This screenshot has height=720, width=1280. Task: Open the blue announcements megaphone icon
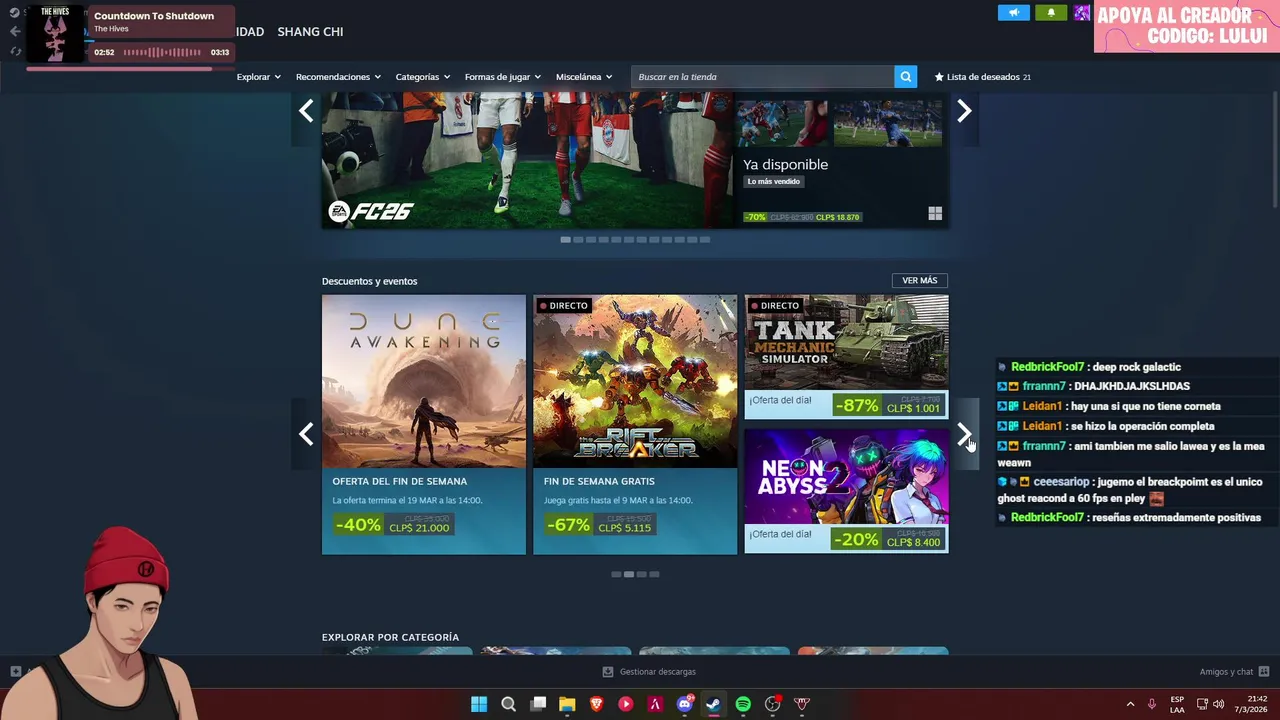tap(1013, 13)
